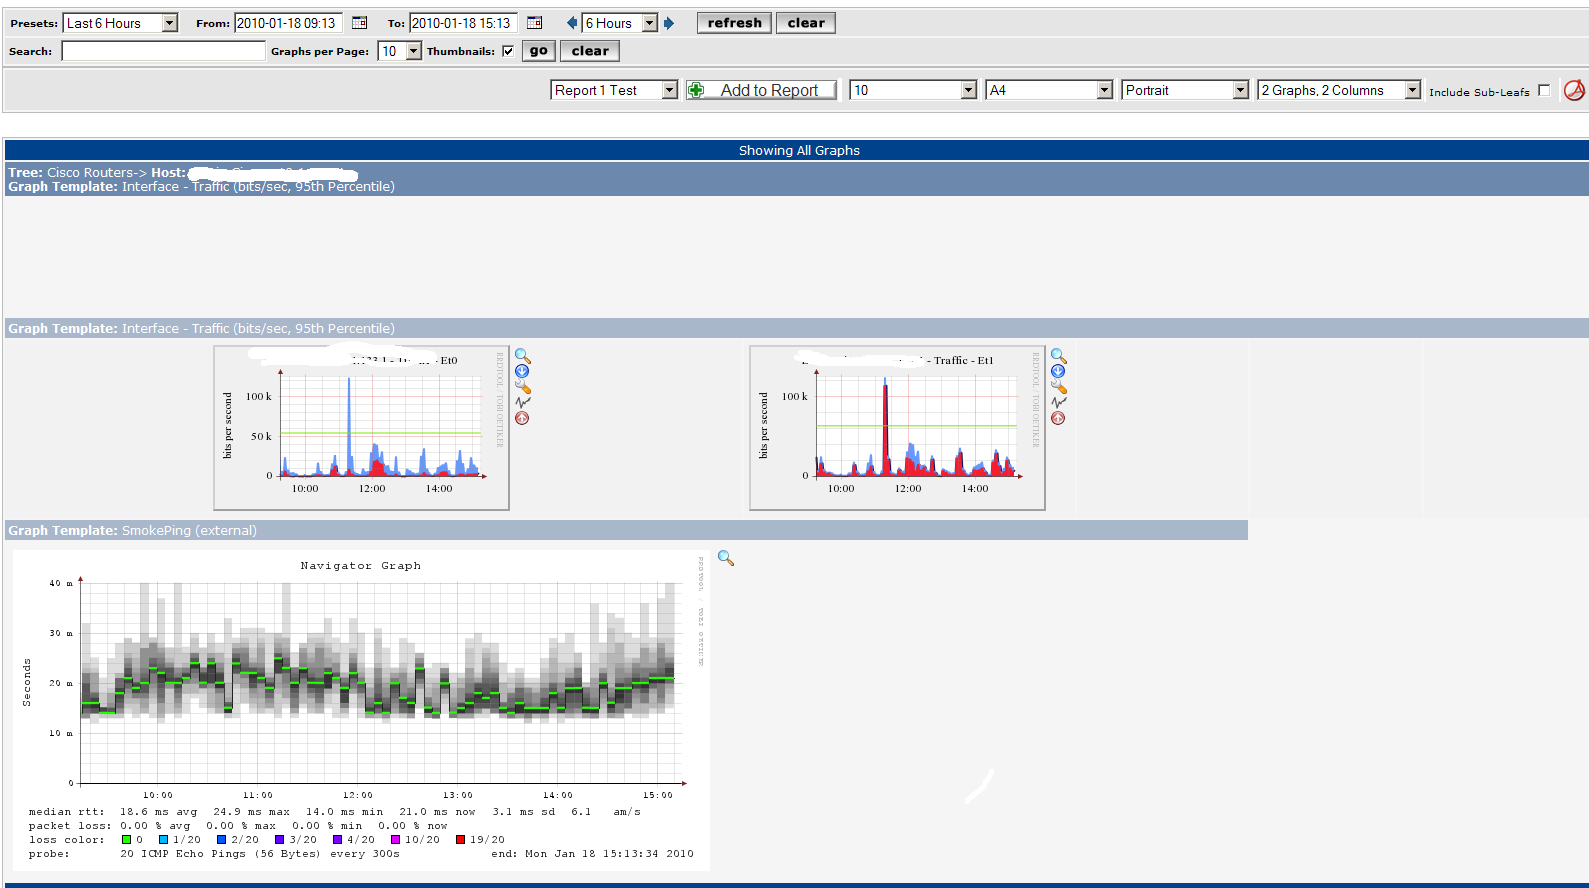Open the Graphs per Page dropdown

click(x=400, y=51)
